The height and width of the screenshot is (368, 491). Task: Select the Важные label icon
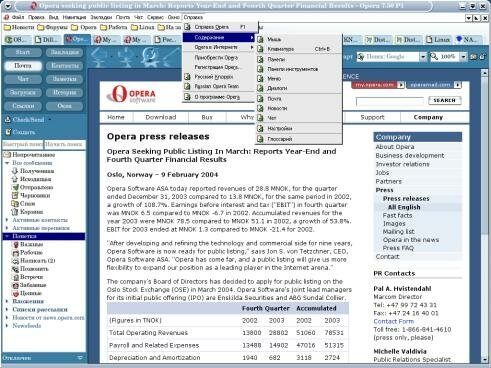[x=15, y=244]
